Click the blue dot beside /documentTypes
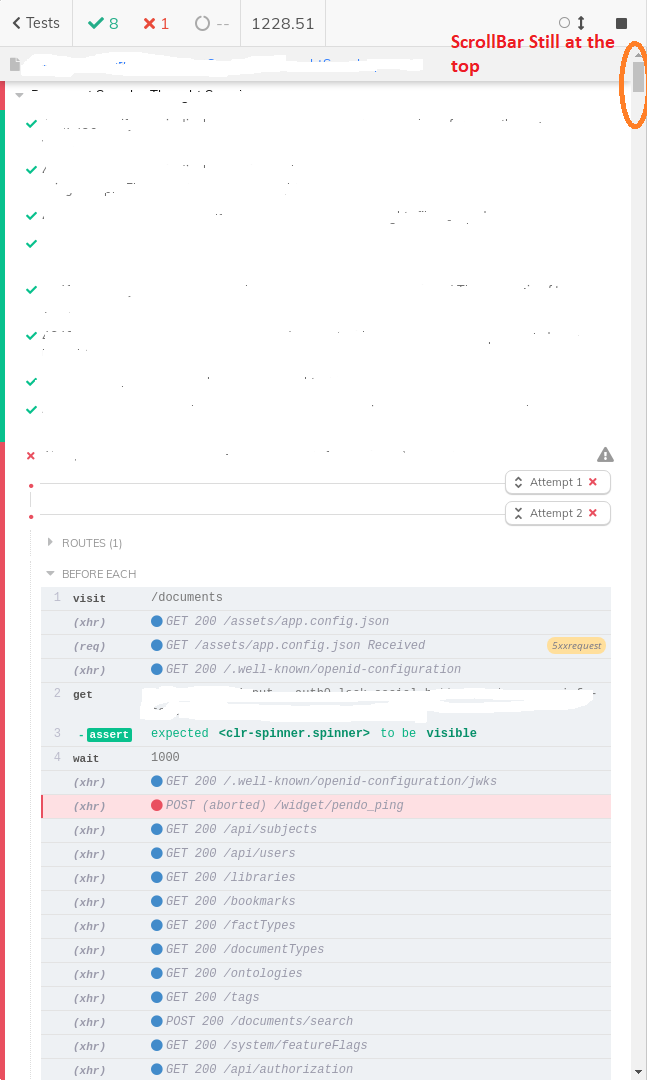This screenshot has height=1080, width=647. (156, 949)
